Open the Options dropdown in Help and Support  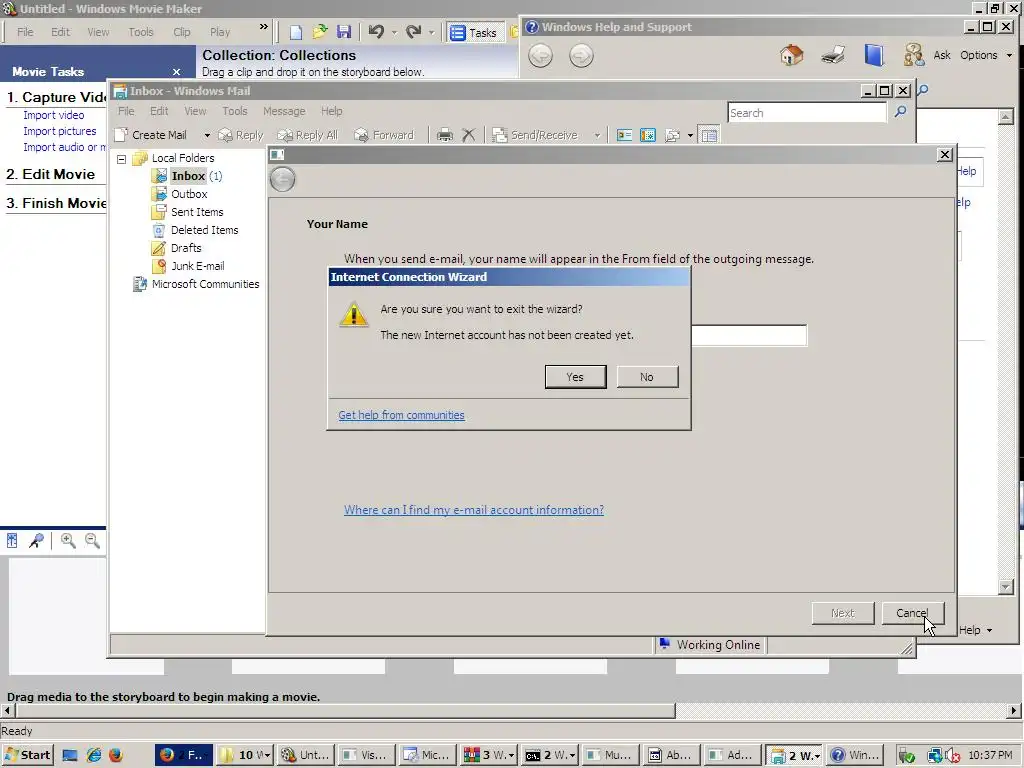985,56
